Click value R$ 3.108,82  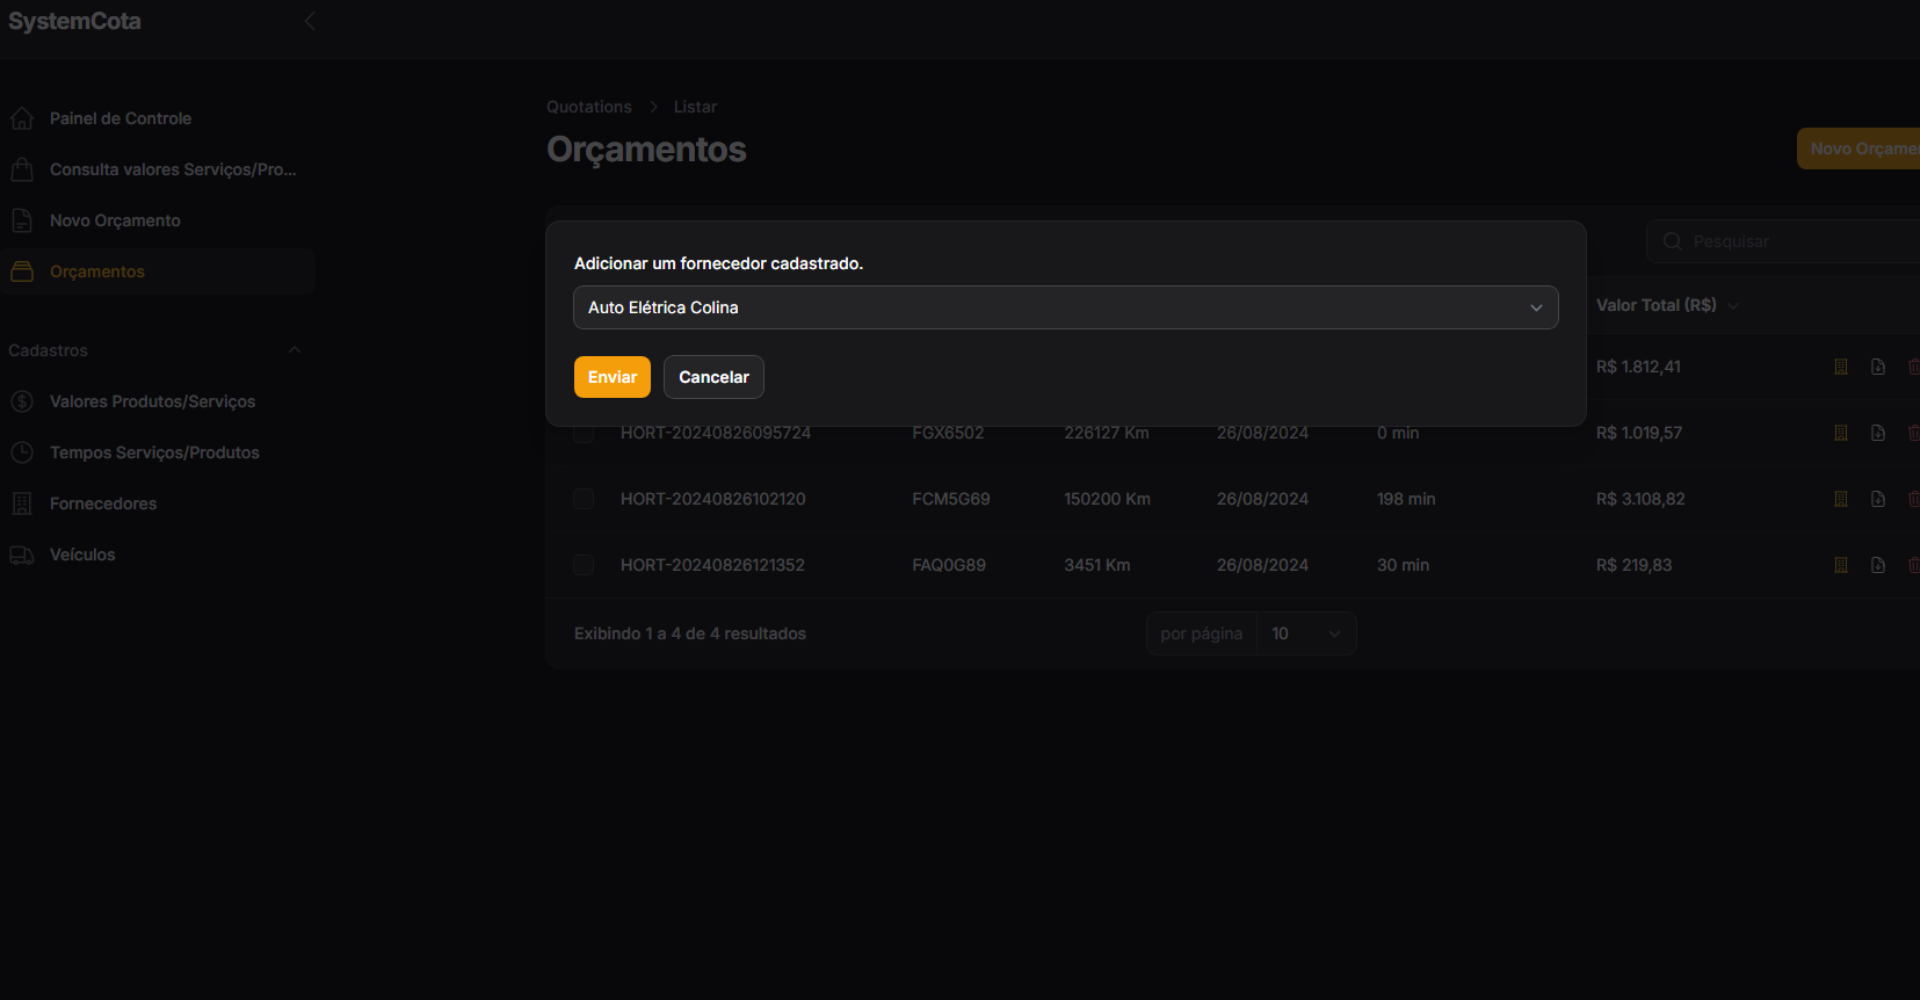click(x=1640, y=499)
